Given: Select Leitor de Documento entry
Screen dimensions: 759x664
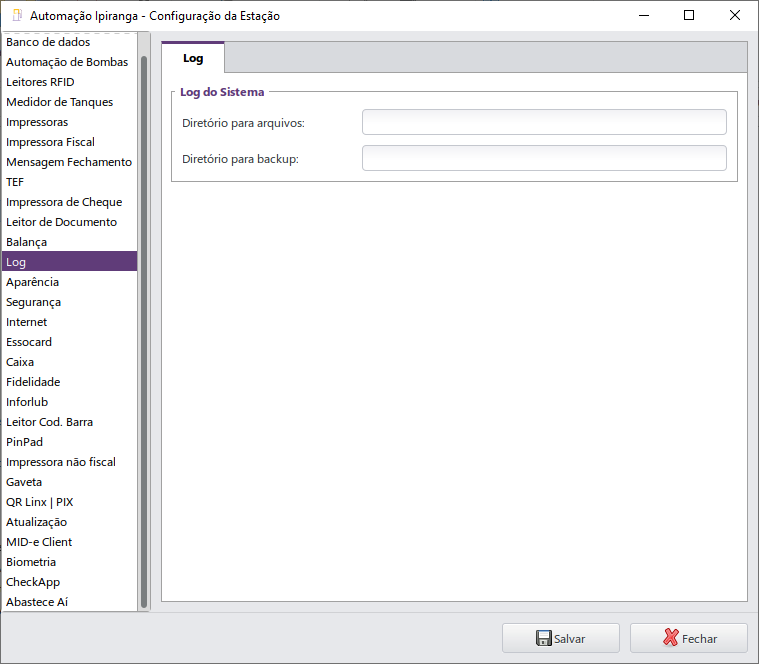Looking at the screenshot, I should (x=70, y=222).
